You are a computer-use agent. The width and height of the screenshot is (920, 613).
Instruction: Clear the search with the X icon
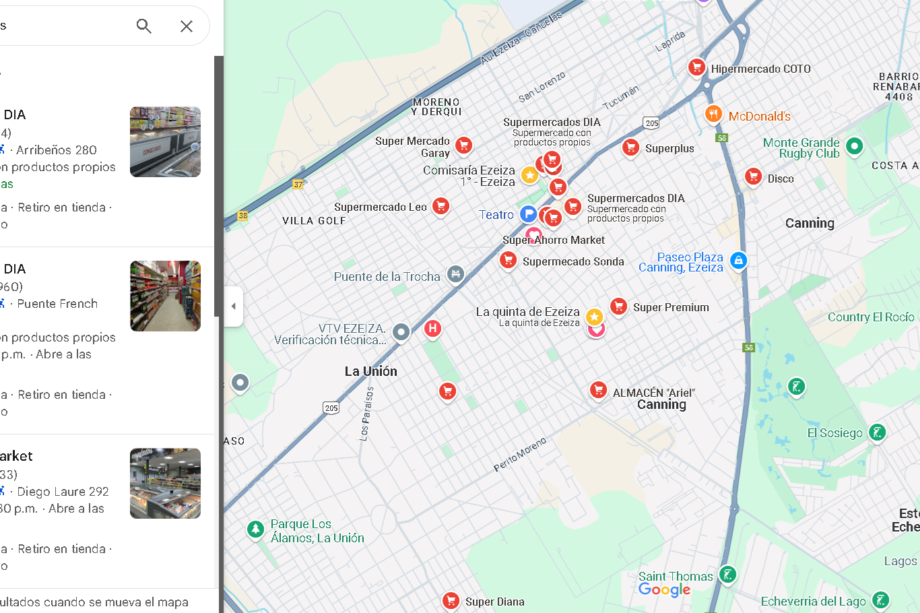(187, 26)
